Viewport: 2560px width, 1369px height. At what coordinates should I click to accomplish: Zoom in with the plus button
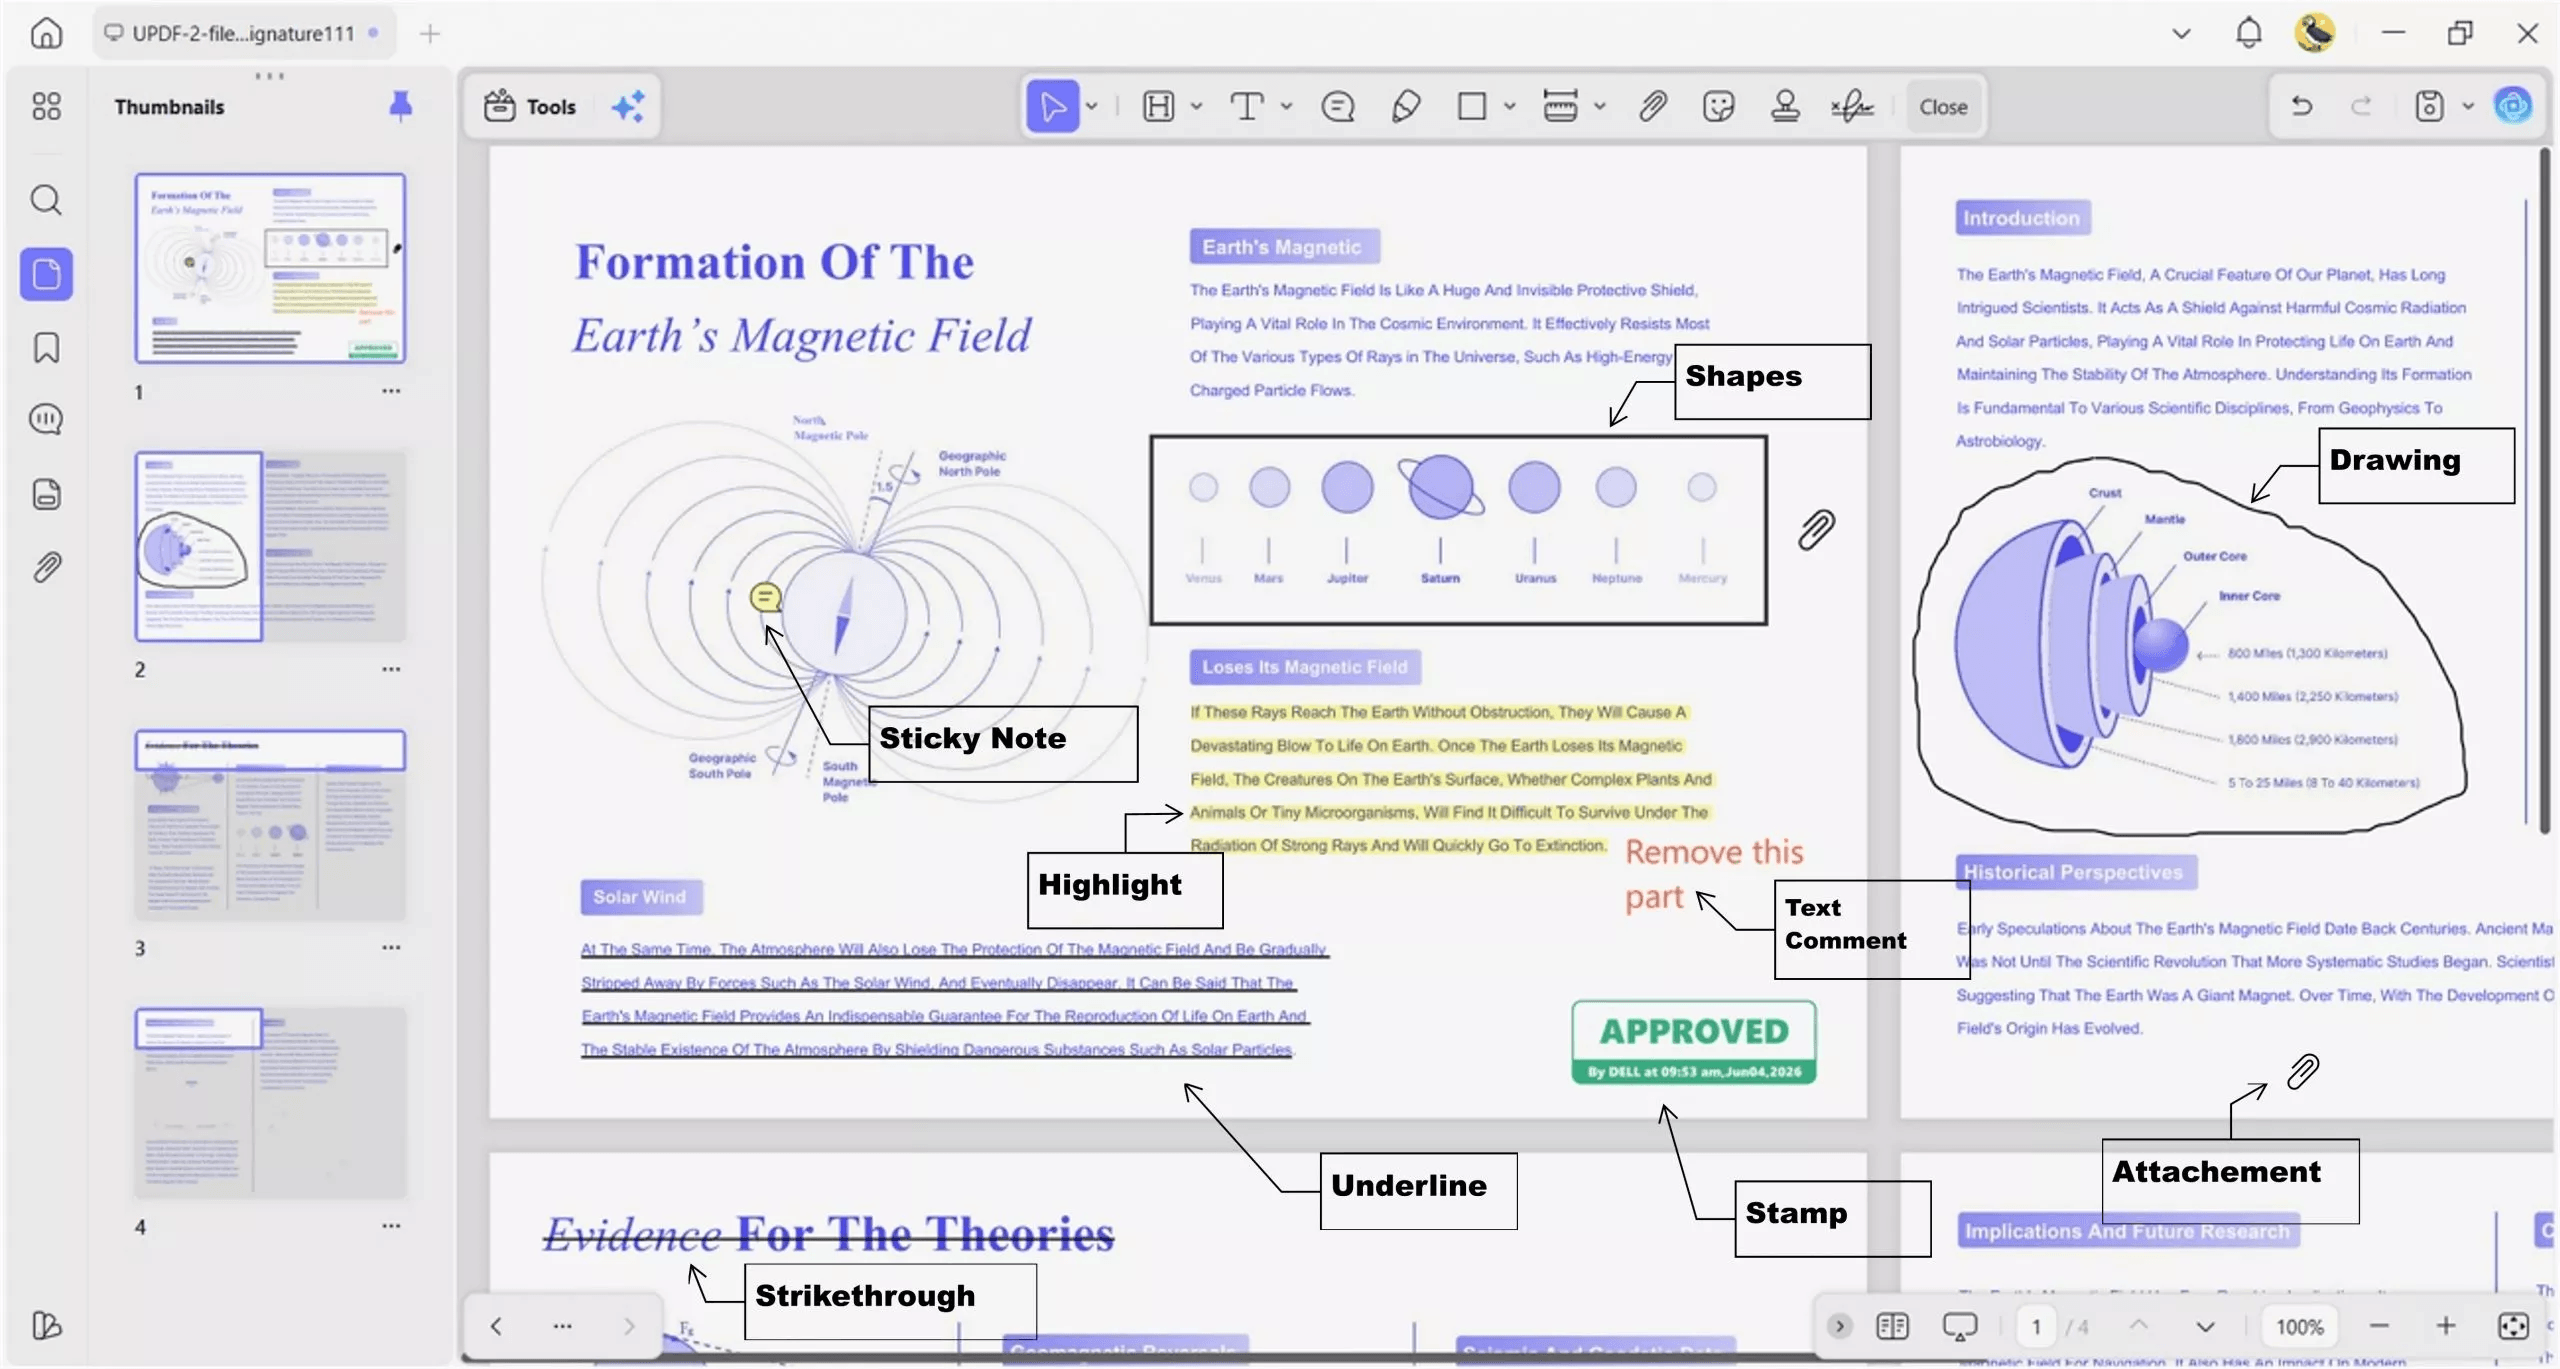(2446, 1326)
